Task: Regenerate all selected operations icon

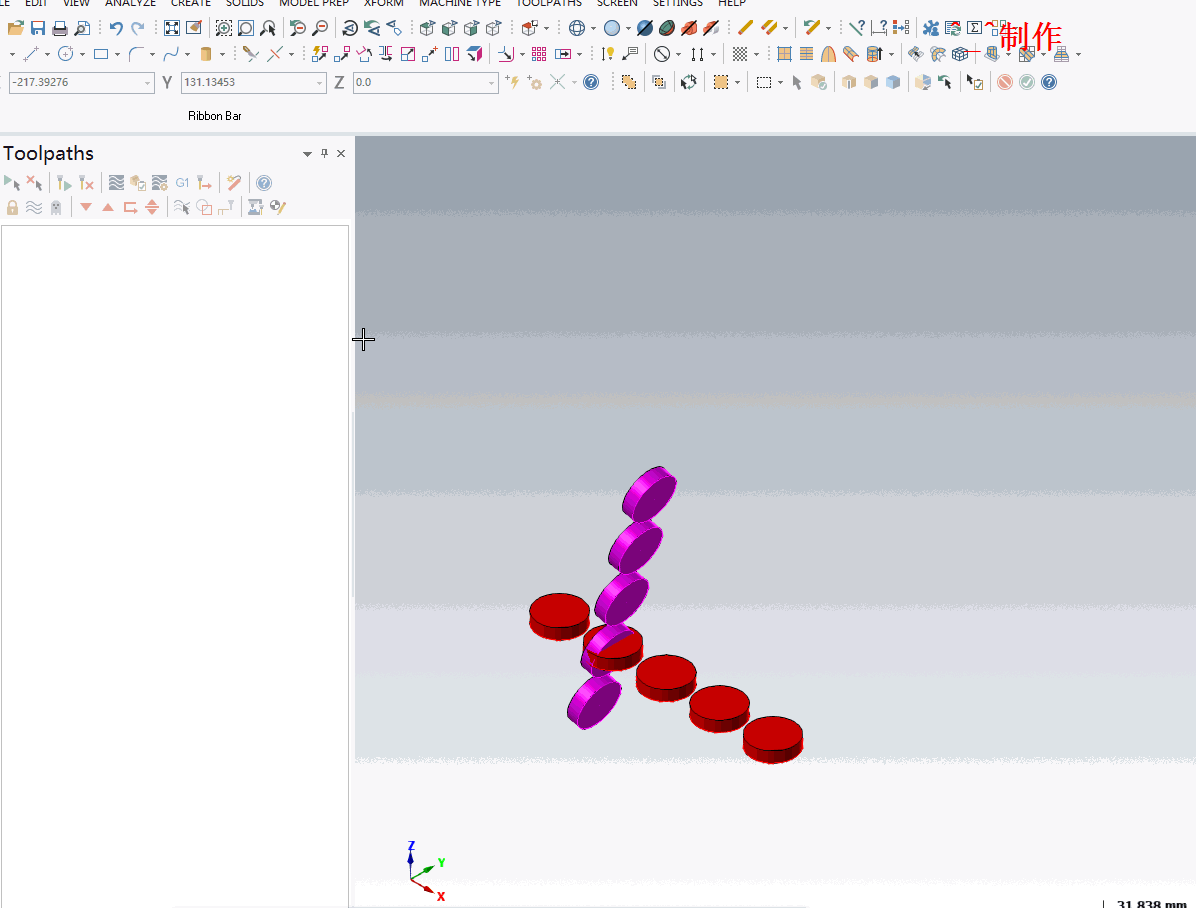Action: click(64, 183)
